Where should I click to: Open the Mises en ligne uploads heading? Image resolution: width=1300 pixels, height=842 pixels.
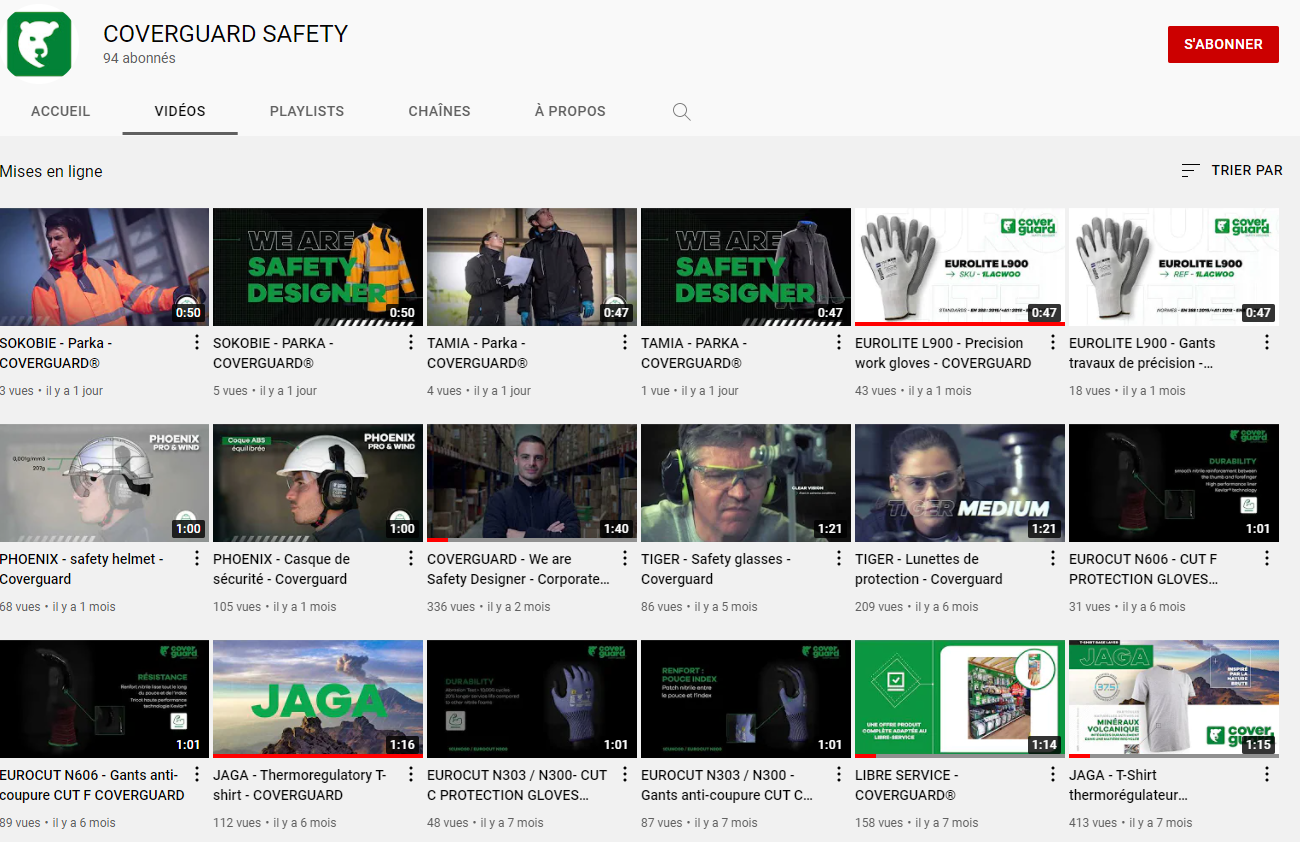tap(51, 171)
